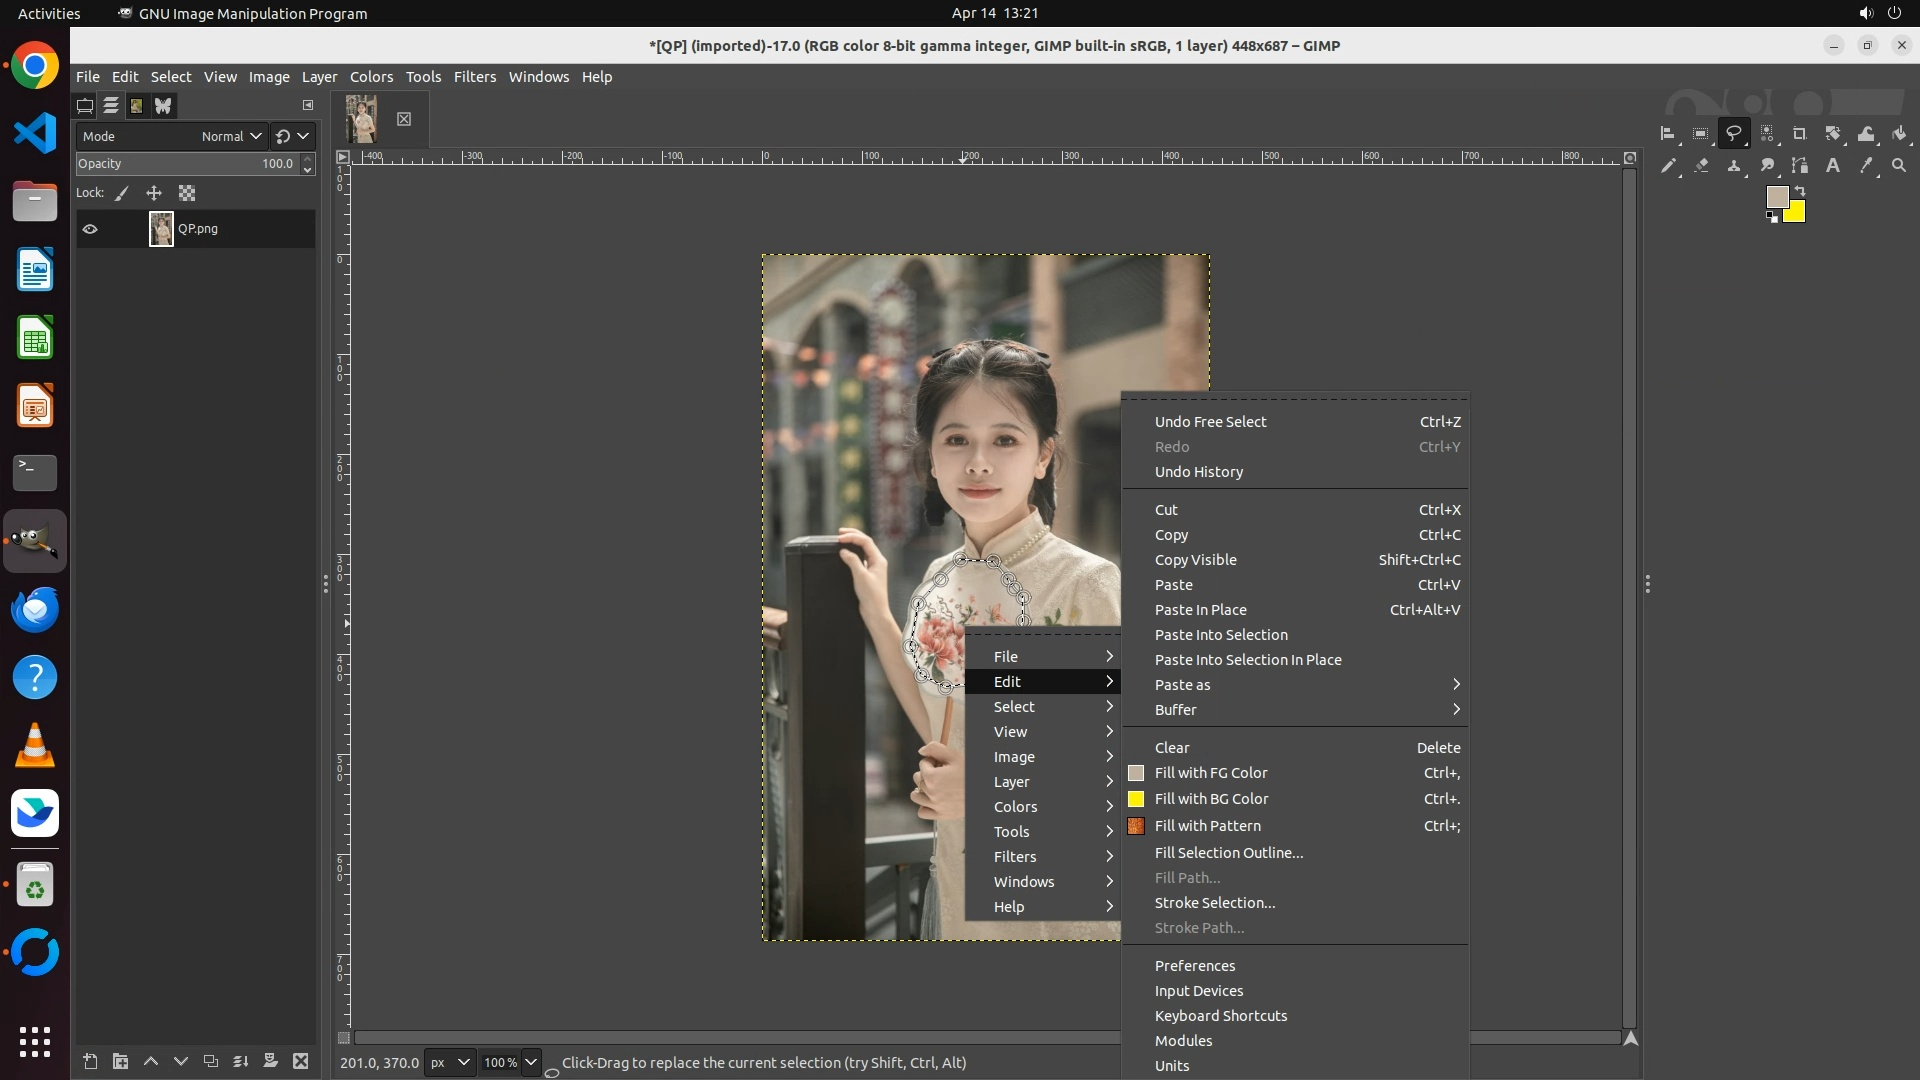Click the new layer icon
Screen dimensions: 1920x1080
pos(90,1061)
